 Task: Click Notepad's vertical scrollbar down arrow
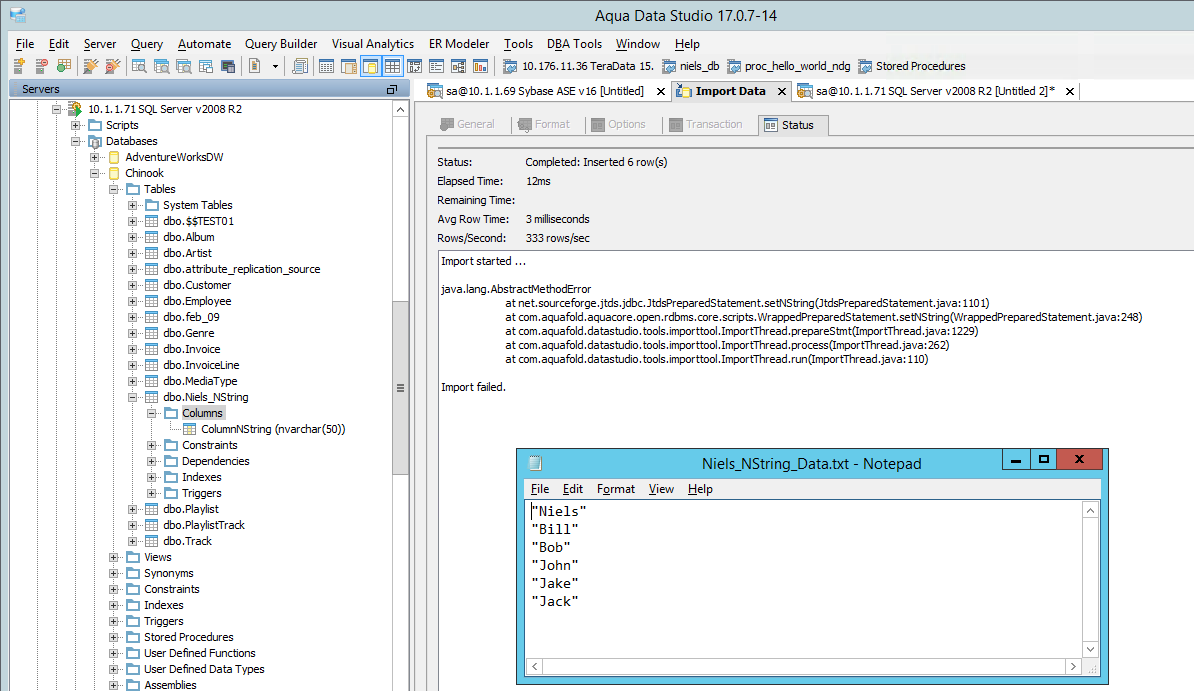tap(1090, 649)
